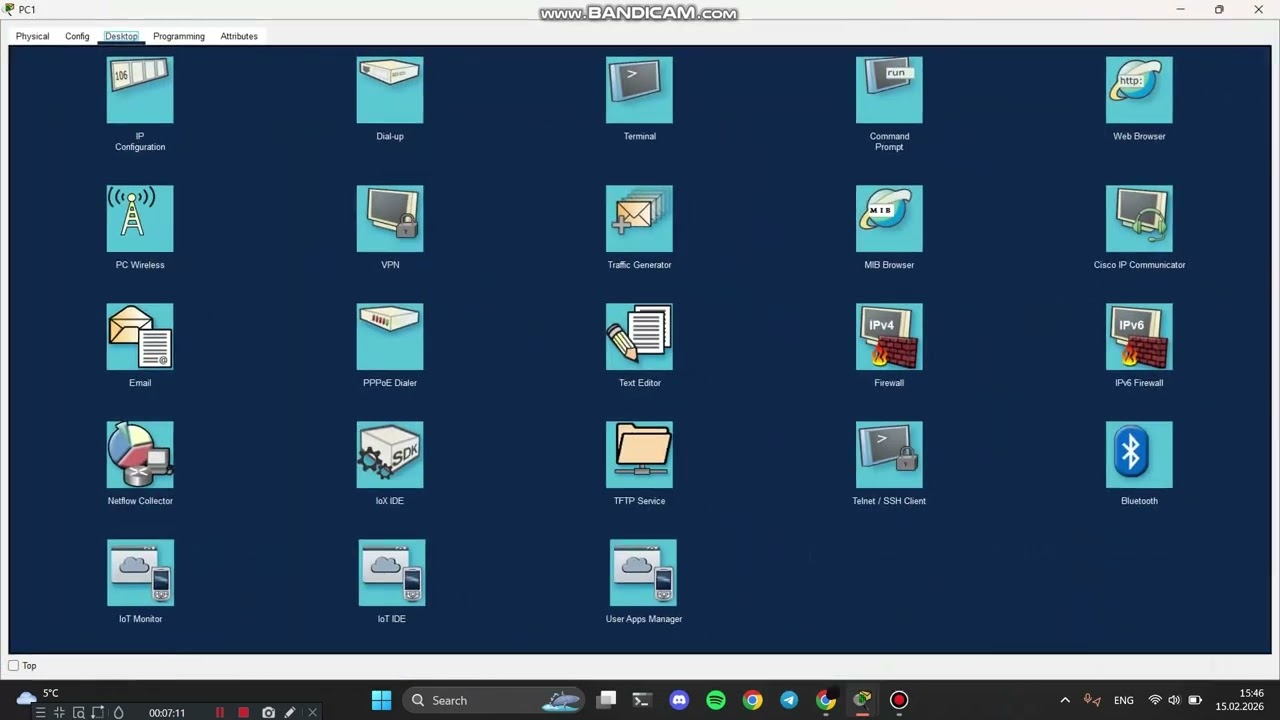Go to the Attributes tab

point(239,36)
